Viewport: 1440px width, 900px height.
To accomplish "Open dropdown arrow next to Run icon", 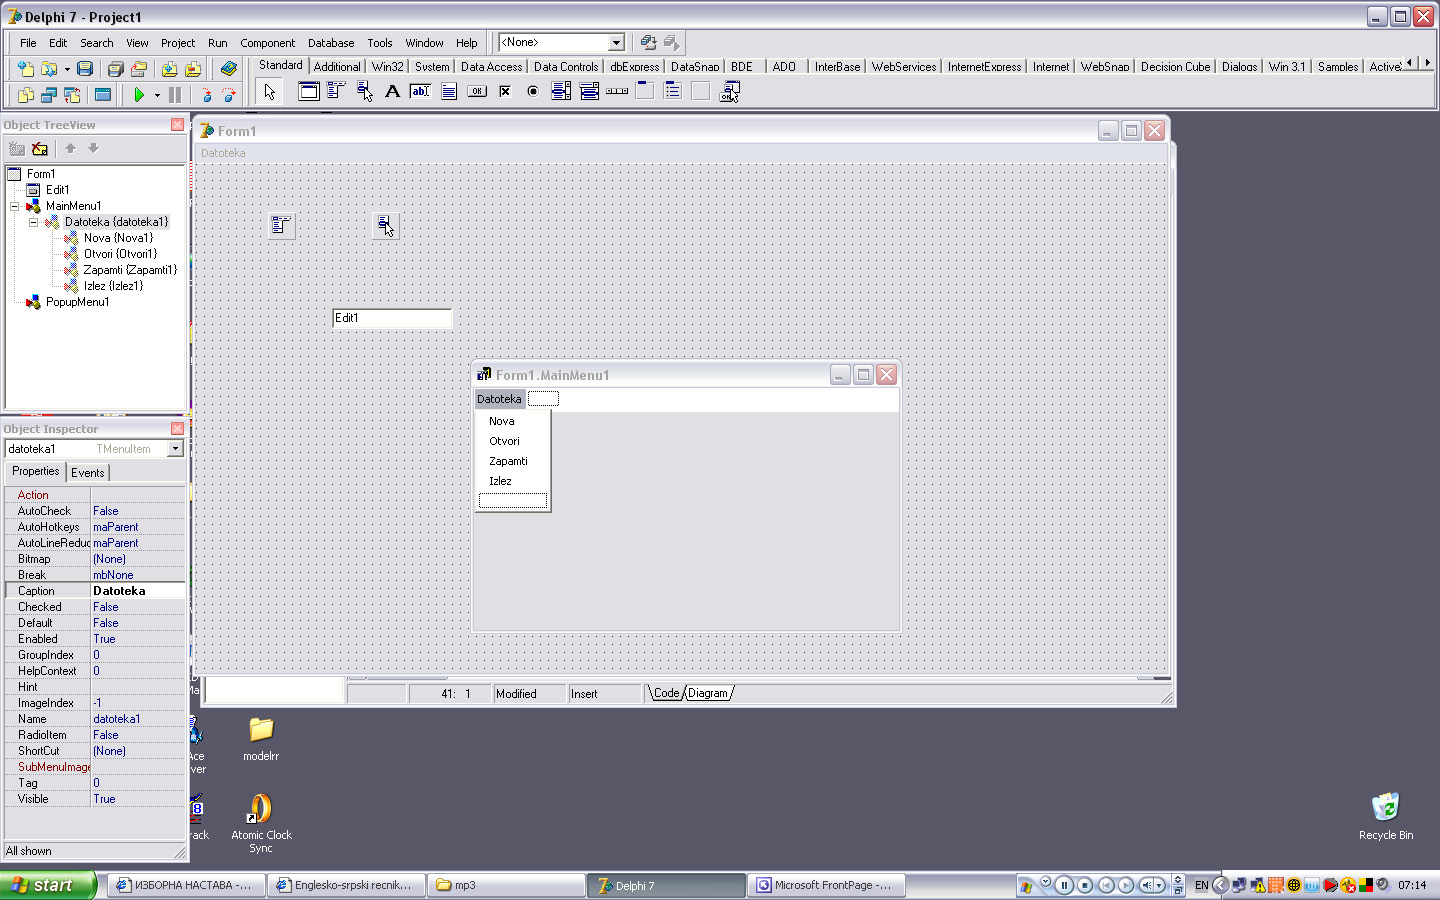I will point(157,95).
